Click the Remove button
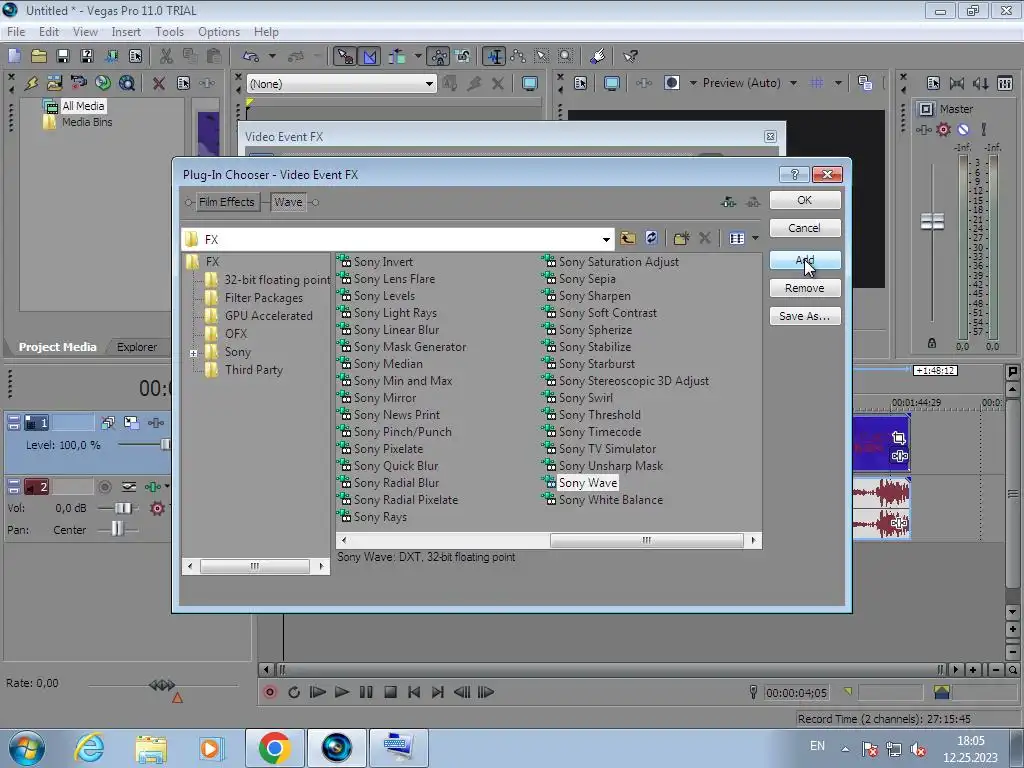Viewport: 1024px width, 768px height. (805, 288)
